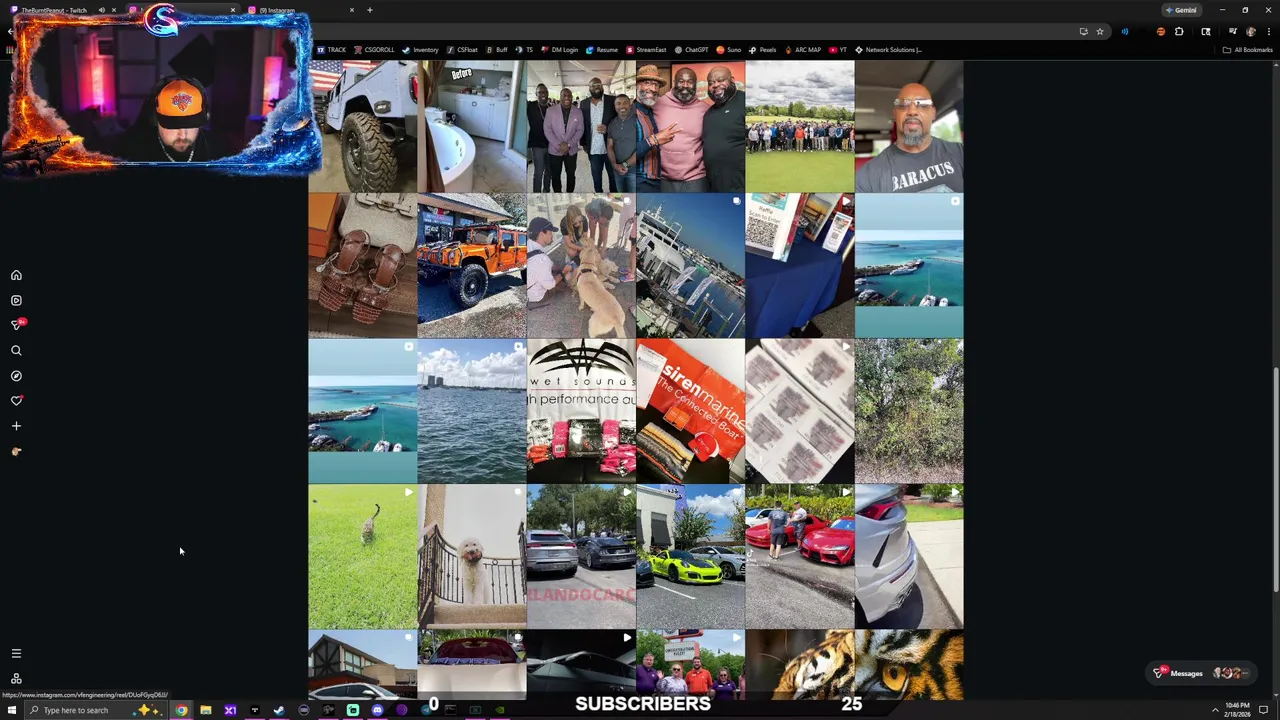
Task: Open Suno bookmark
Action: (x=728, y=50)
